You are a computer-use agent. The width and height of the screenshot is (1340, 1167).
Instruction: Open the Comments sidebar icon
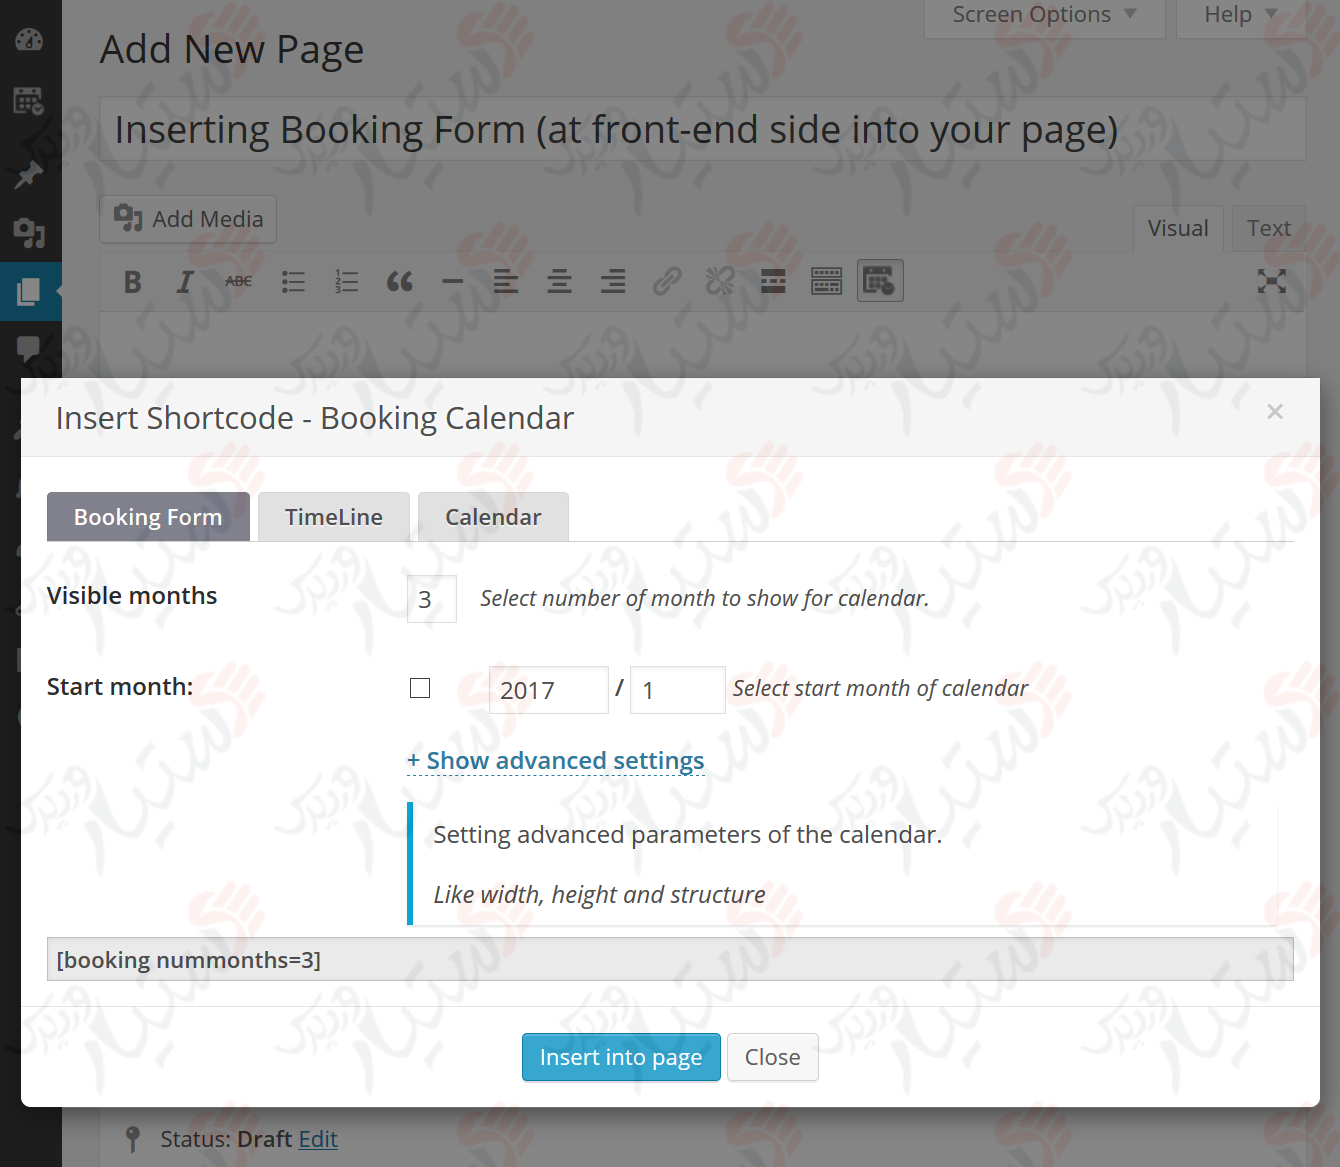click(29, 348)
